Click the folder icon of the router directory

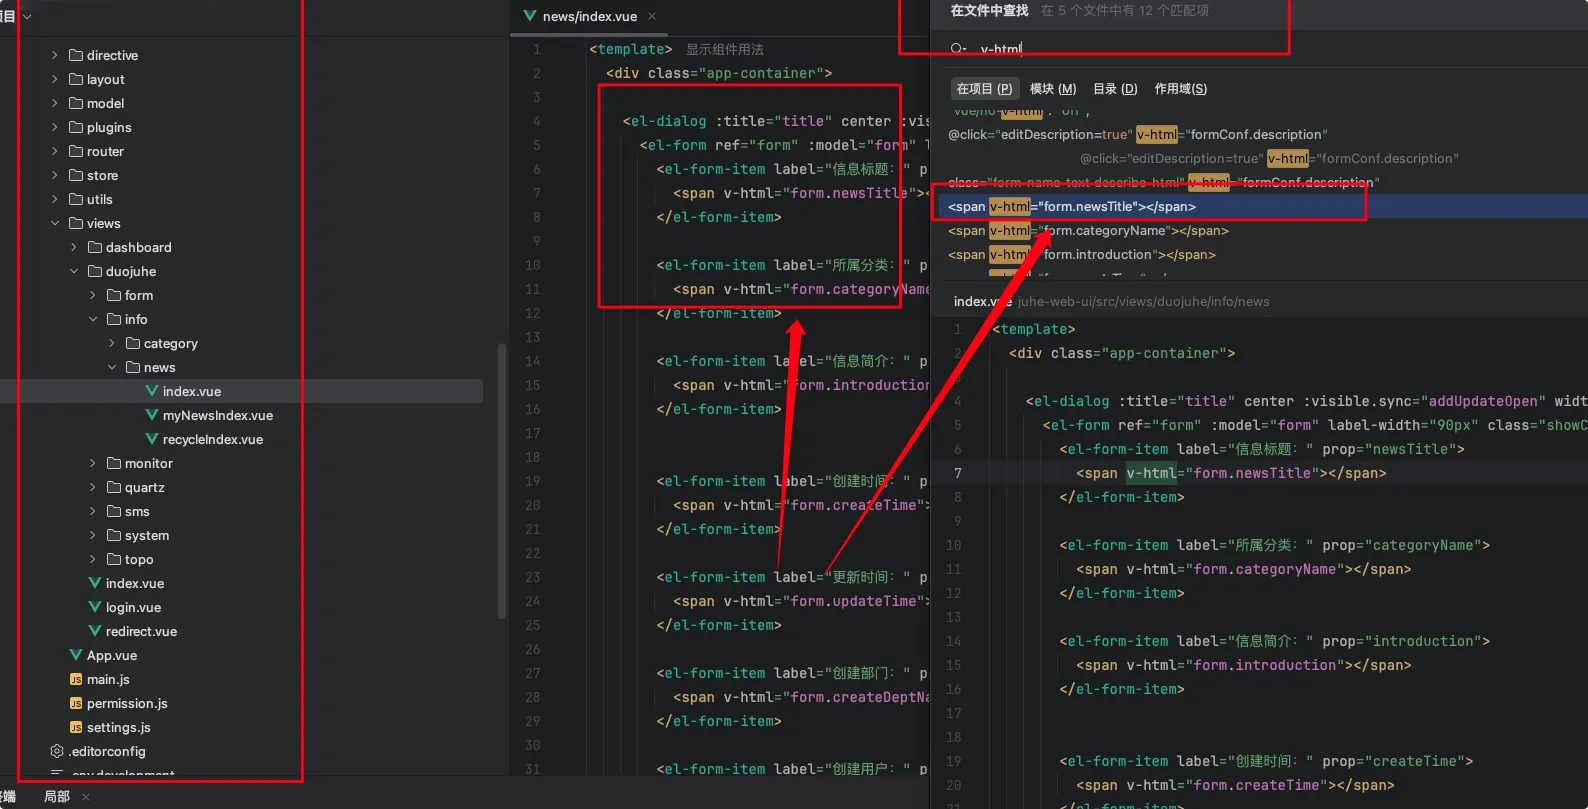coord(76,151)
